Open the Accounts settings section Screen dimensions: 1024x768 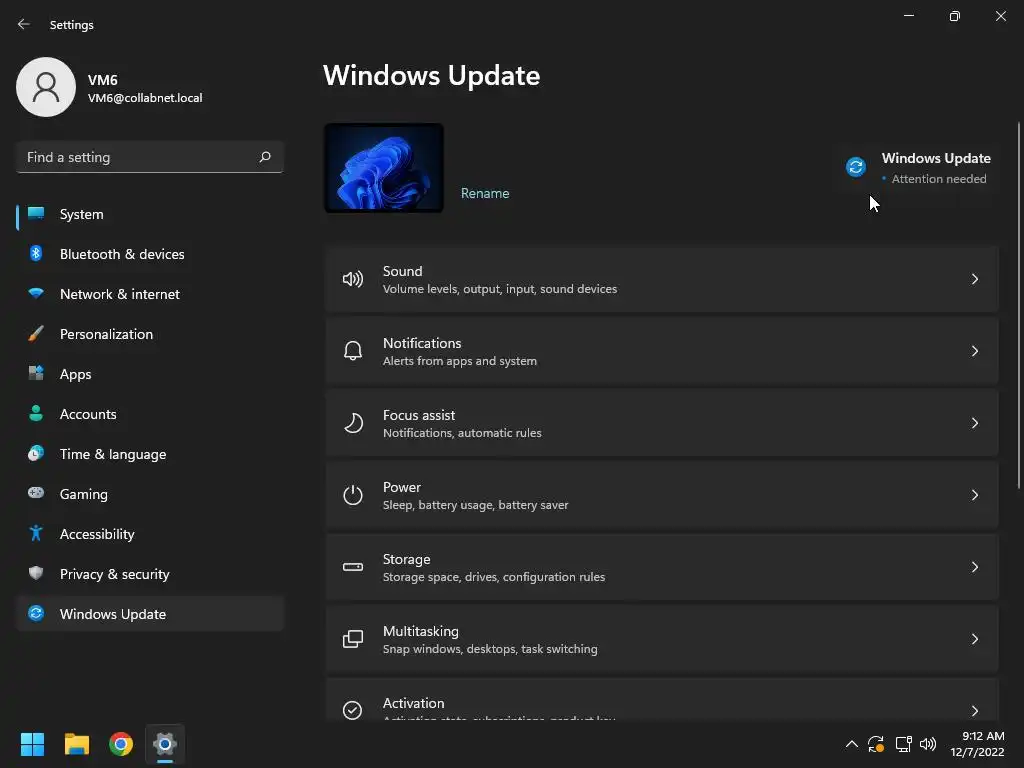coord(150,414)
